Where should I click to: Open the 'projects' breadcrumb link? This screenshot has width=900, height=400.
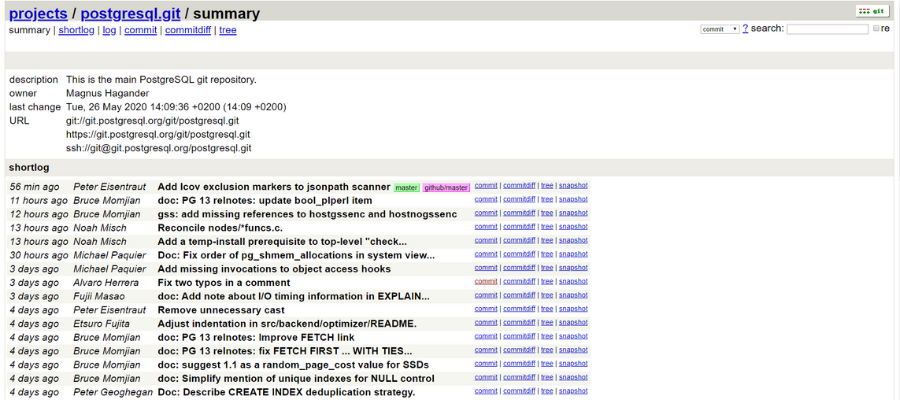[x=38, y=13]
